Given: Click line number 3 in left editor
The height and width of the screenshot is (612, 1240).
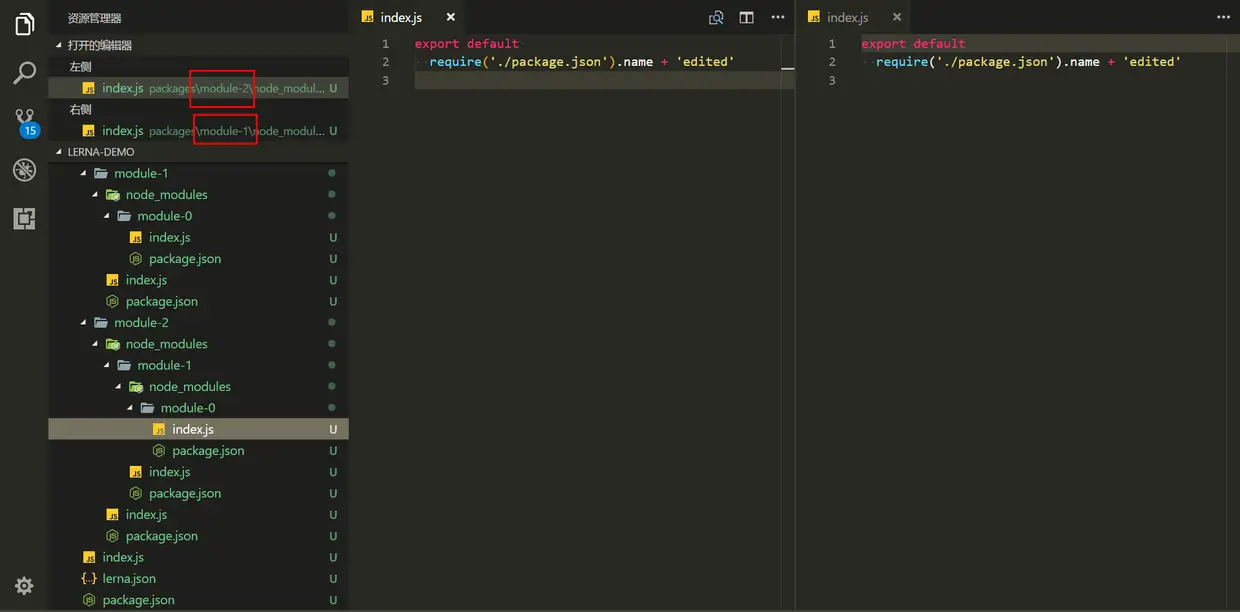Looking at the screenshot, I should click(386, 80).
